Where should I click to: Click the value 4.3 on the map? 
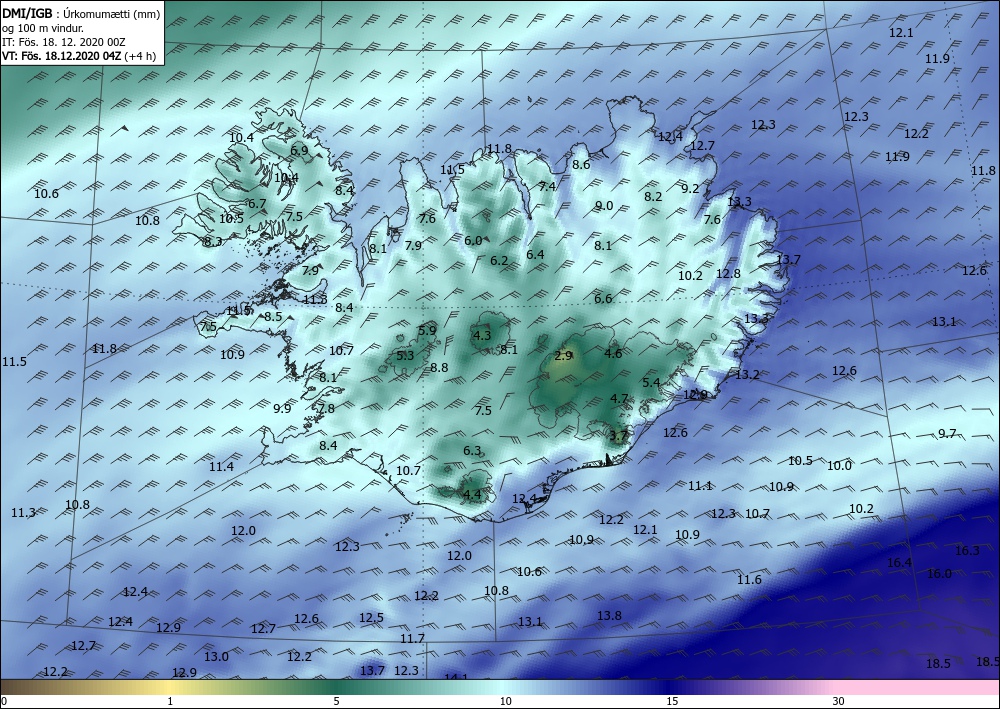pyautogui.click(x=482, y=335)
